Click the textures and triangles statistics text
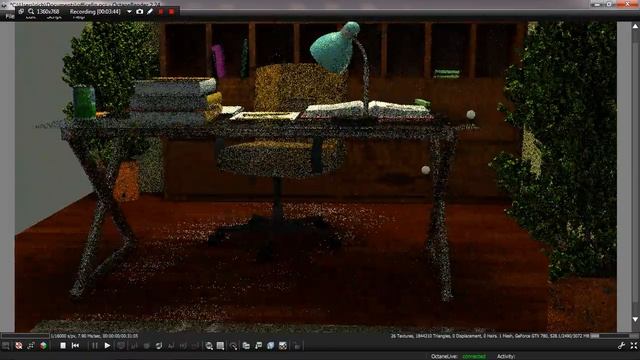The width and height of the screenshot is (640, 360). coord(489,336)
